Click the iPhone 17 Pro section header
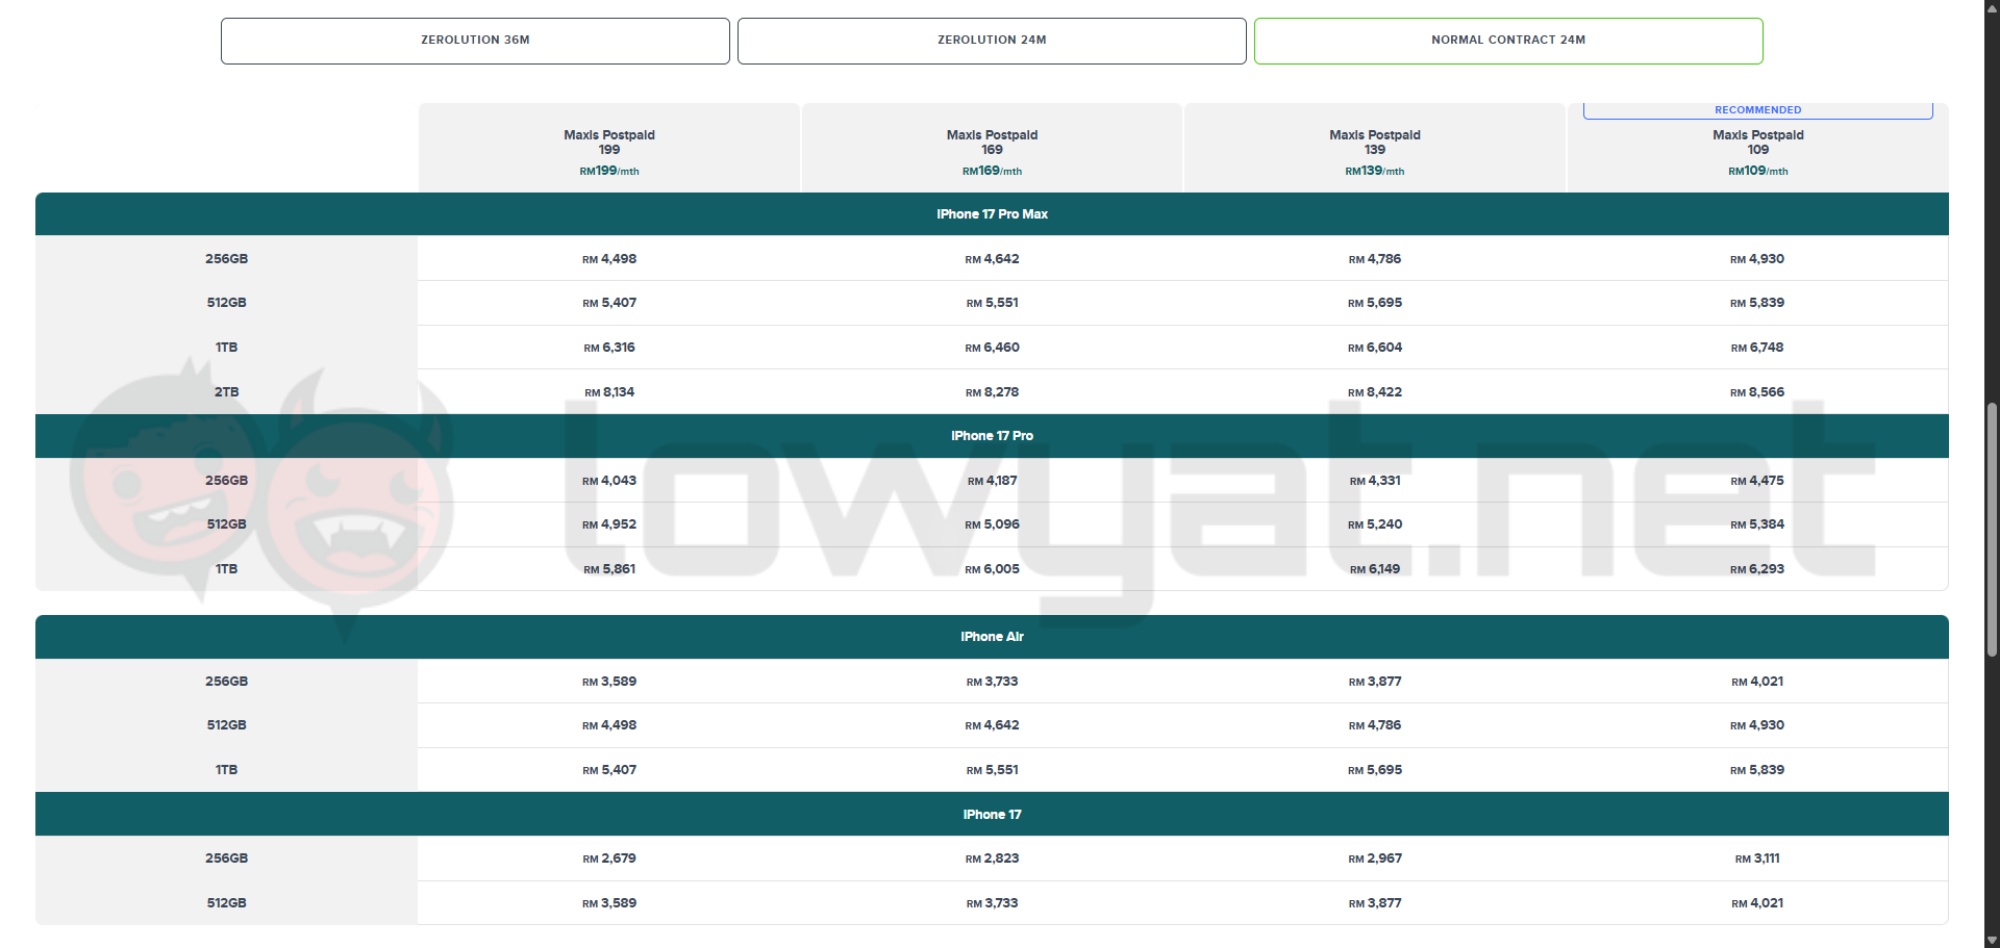The height and width of the screenshot is (948, 2000). pos(992,436)
